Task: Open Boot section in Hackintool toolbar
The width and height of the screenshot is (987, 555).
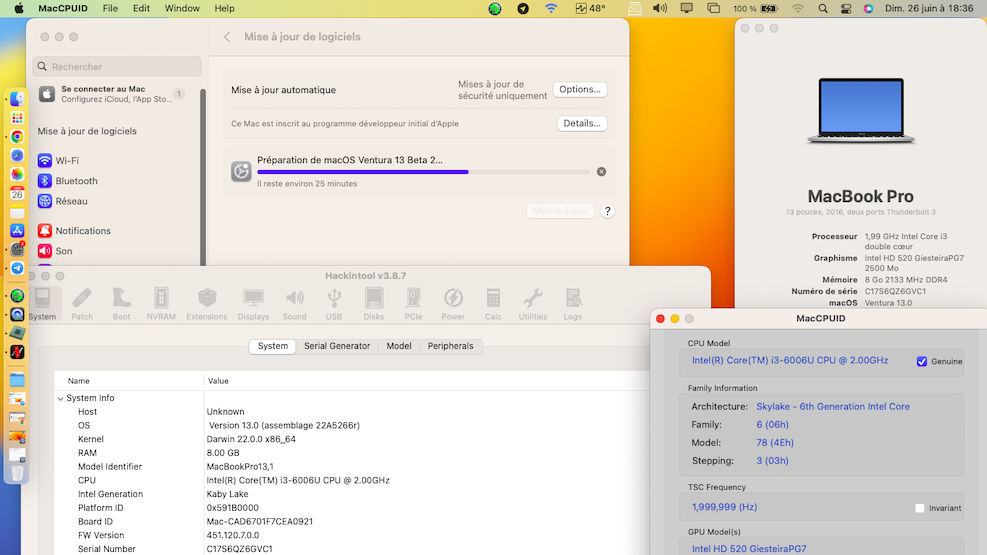Action: (121, 304)
